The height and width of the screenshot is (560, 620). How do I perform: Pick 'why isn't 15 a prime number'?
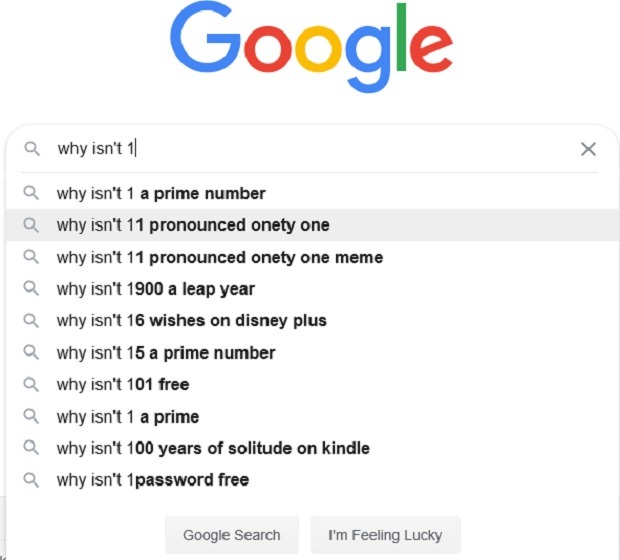coord(312,352)
